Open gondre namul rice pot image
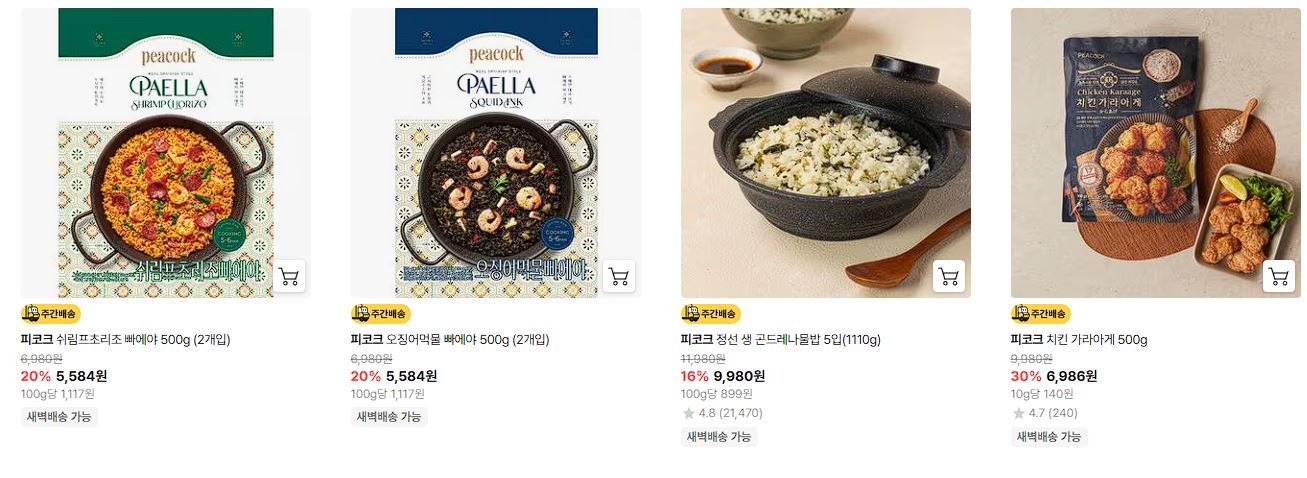Screen dimensions: 1307x478 click(x=826, y=153)
